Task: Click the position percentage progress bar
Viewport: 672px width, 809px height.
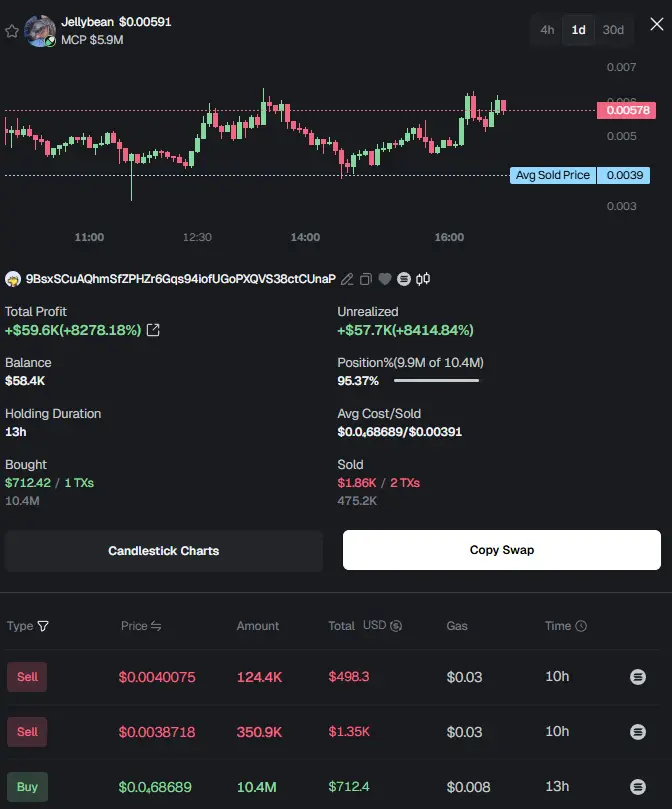Action: click(437, 381)
